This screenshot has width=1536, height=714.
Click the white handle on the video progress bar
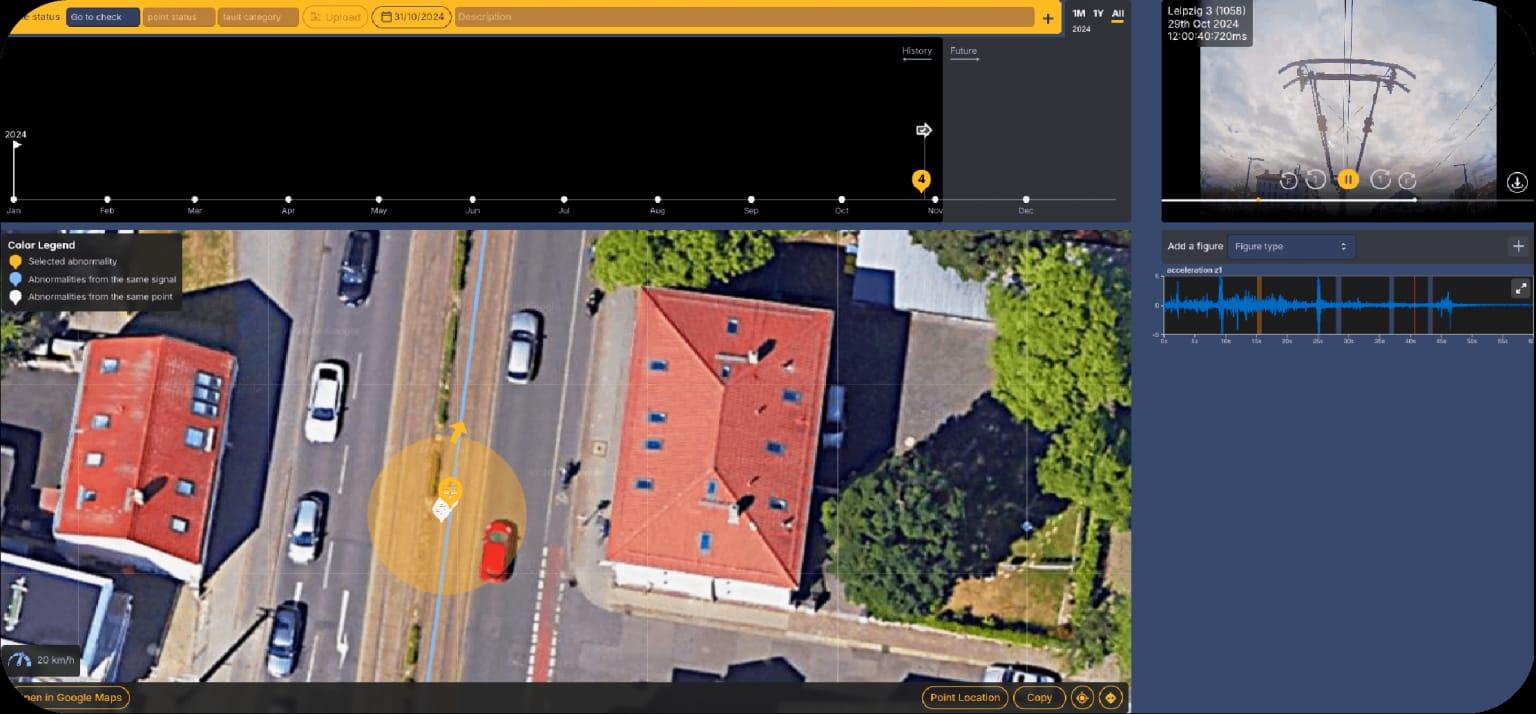point(1414,200)
